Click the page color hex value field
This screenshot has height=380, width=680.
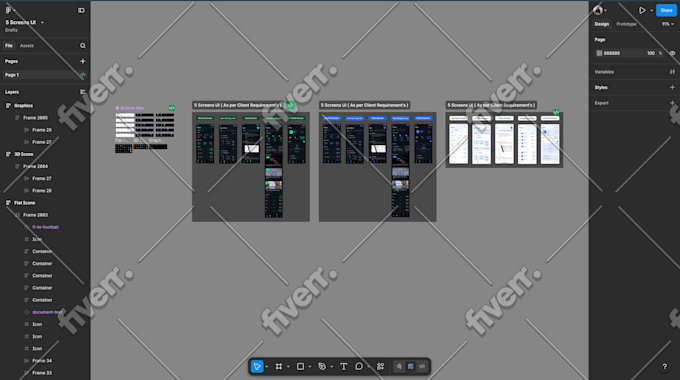tap(611, 53)
